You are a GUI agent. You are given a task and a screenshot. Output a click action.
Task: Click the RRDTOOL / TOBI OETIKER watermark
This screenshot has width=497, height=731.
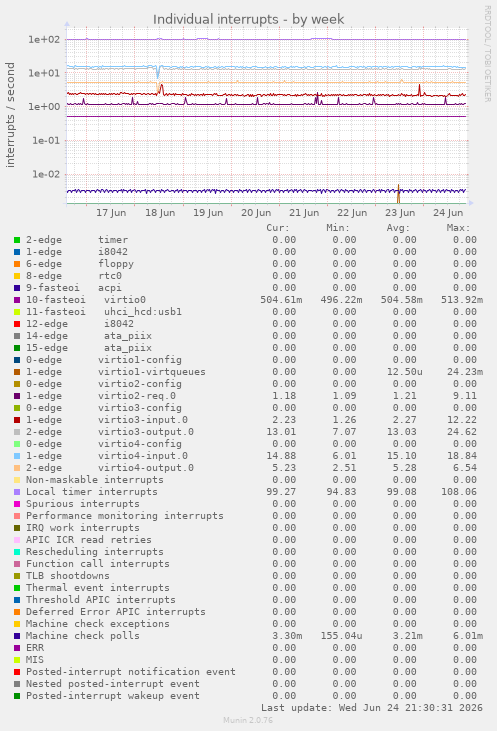(x=488, y=54)
